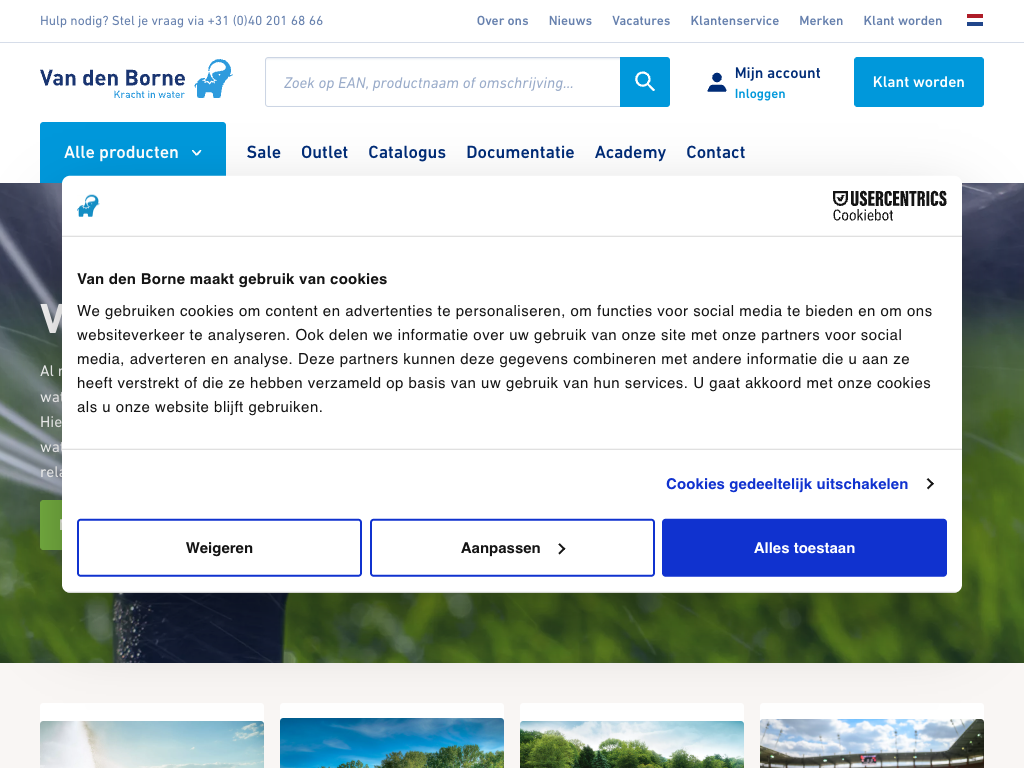
Task: Open the Catalogus page
Action: [x=407, y=152]
